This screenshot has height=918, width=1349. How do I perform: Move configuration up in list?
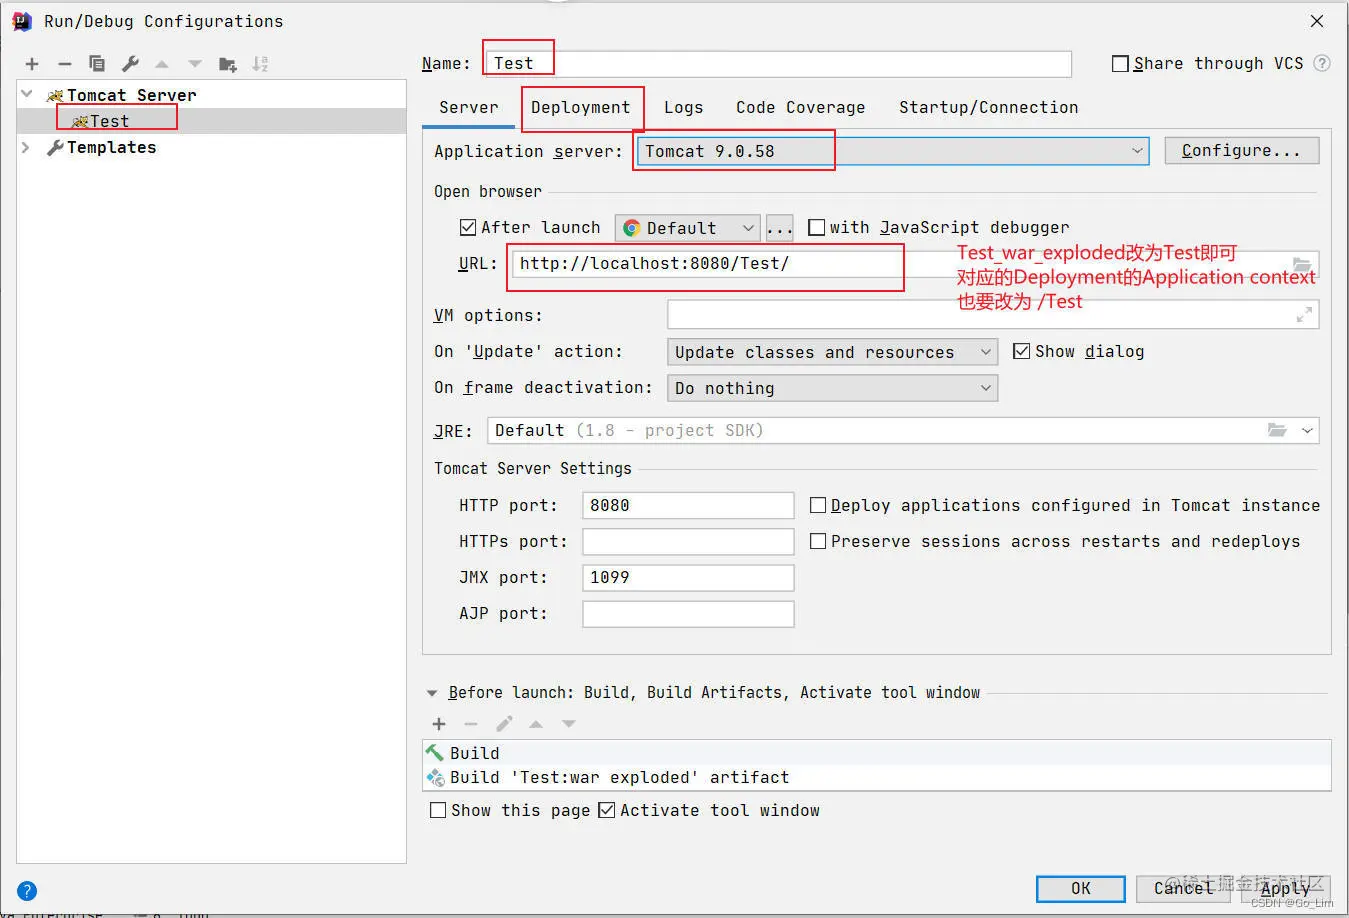[x=162, y=64]
